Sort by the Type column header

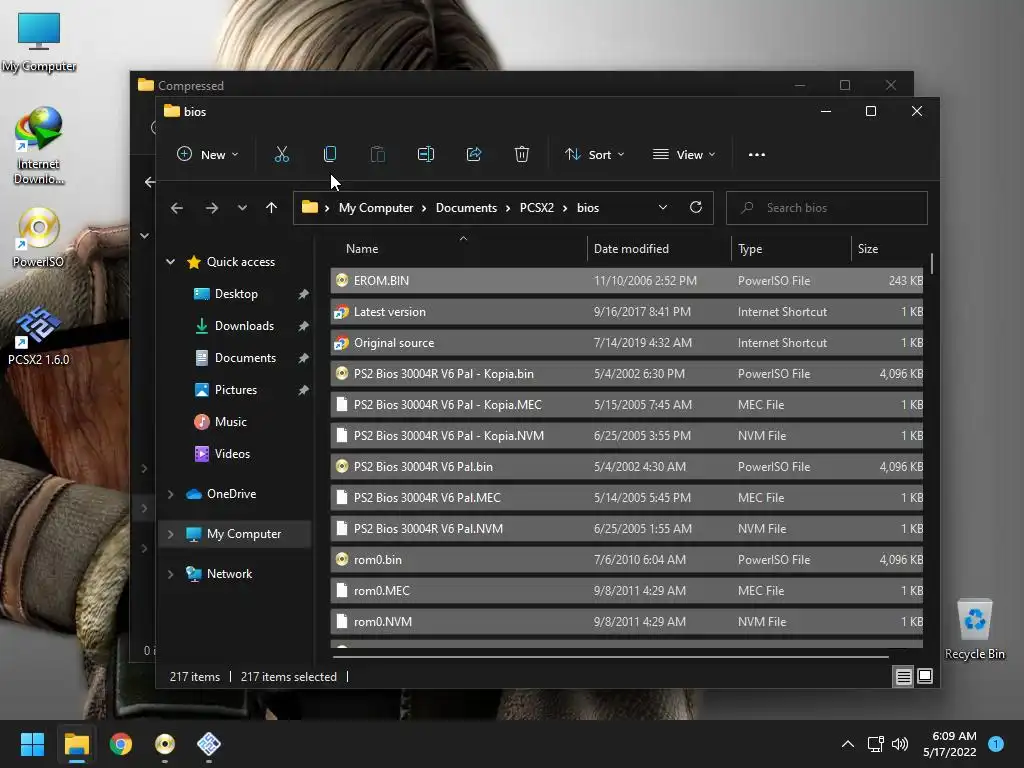[791, 249]
